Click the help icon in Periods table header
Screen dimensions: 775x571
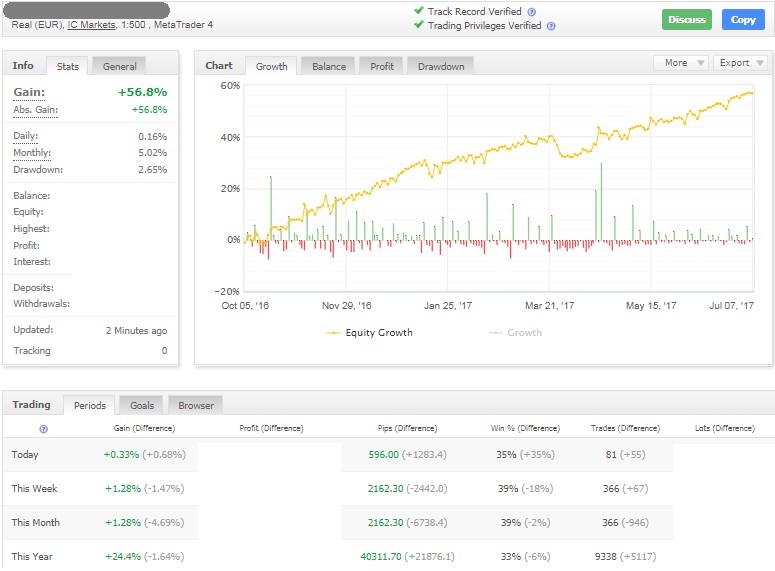[x=43, y=429]
